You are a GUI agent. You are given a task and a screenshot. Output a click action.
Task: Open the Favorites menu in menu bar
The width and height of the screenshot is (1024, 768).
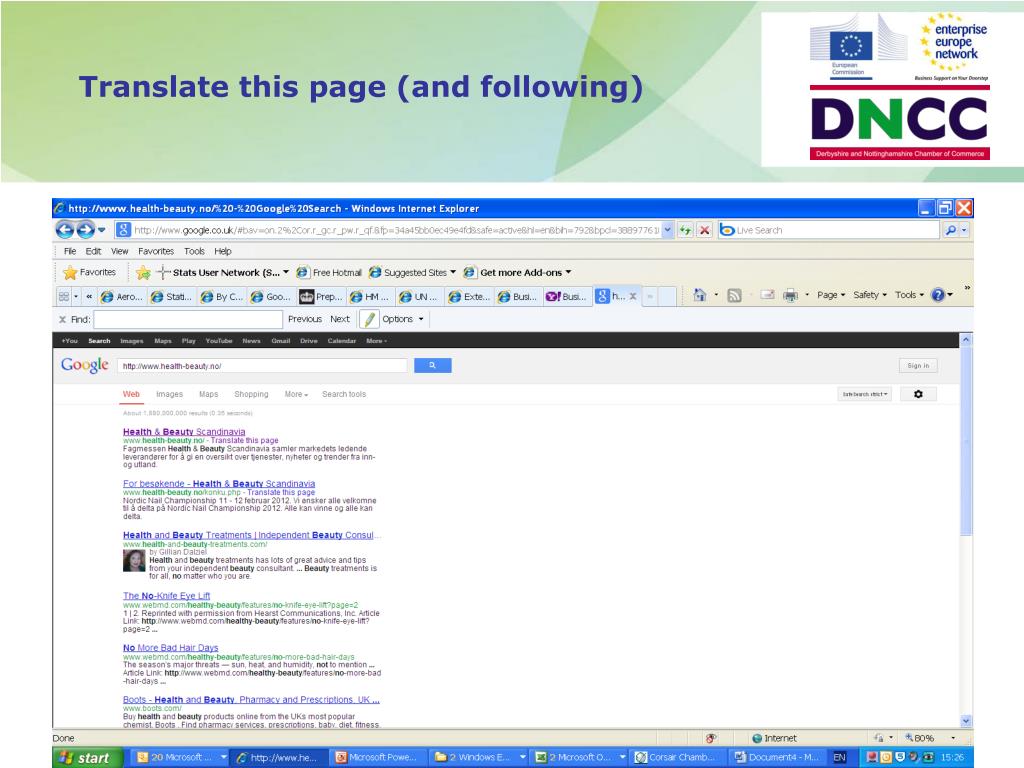[156, 251]
